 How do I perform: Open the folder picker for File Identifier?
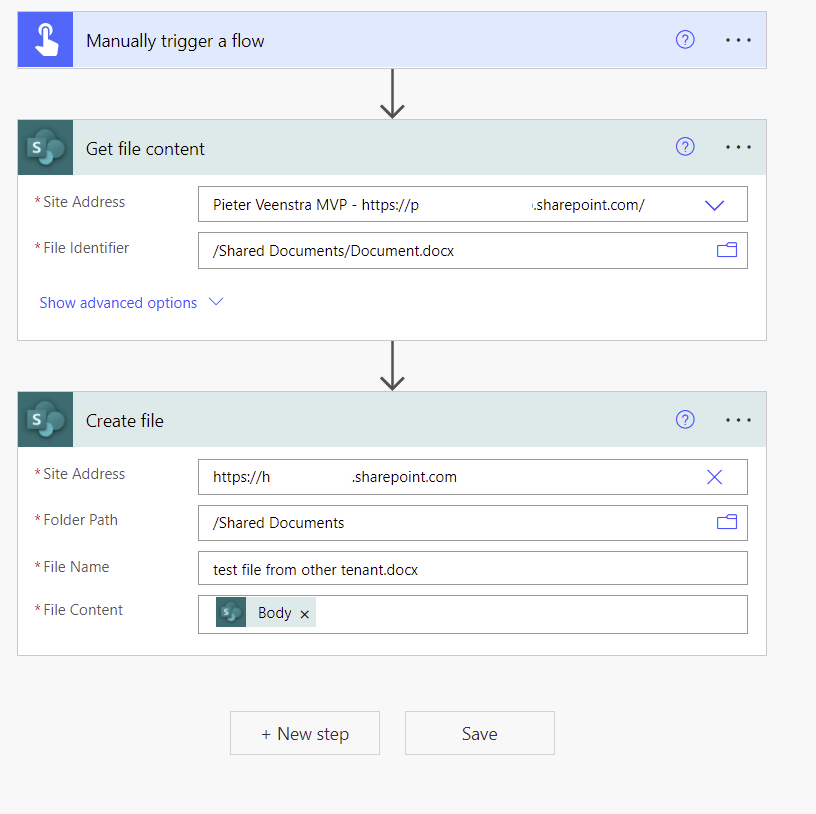726,250
